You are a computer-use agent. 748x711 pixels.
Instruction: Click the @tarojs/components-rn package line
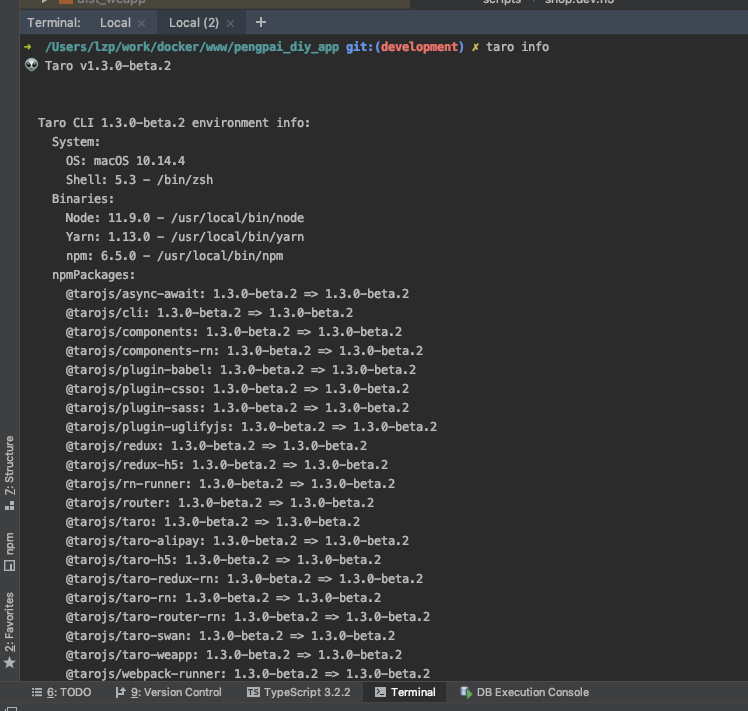(x=244, y=351)
